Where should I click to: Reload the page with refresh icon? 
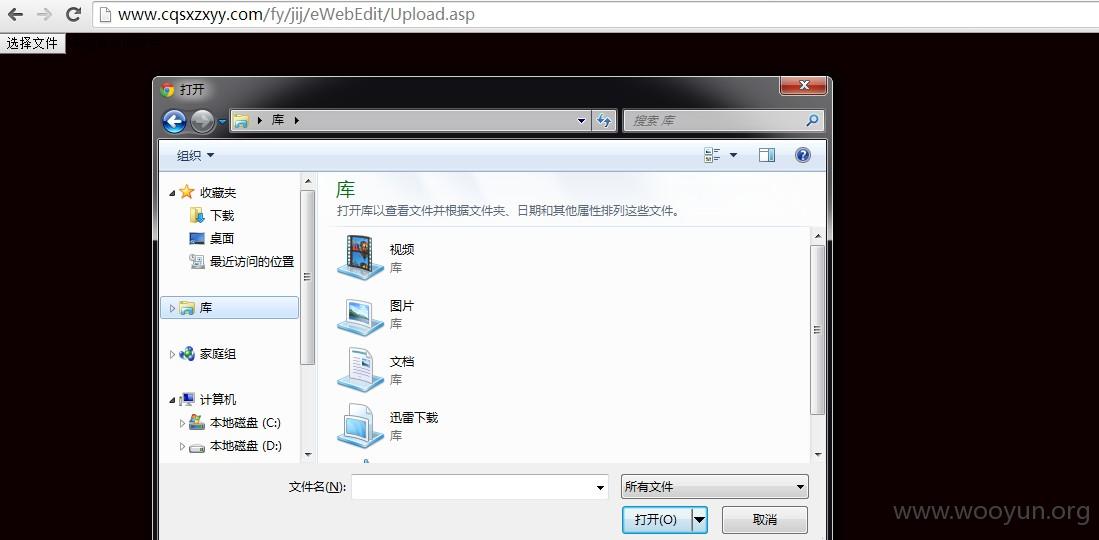tap(73, 14)
